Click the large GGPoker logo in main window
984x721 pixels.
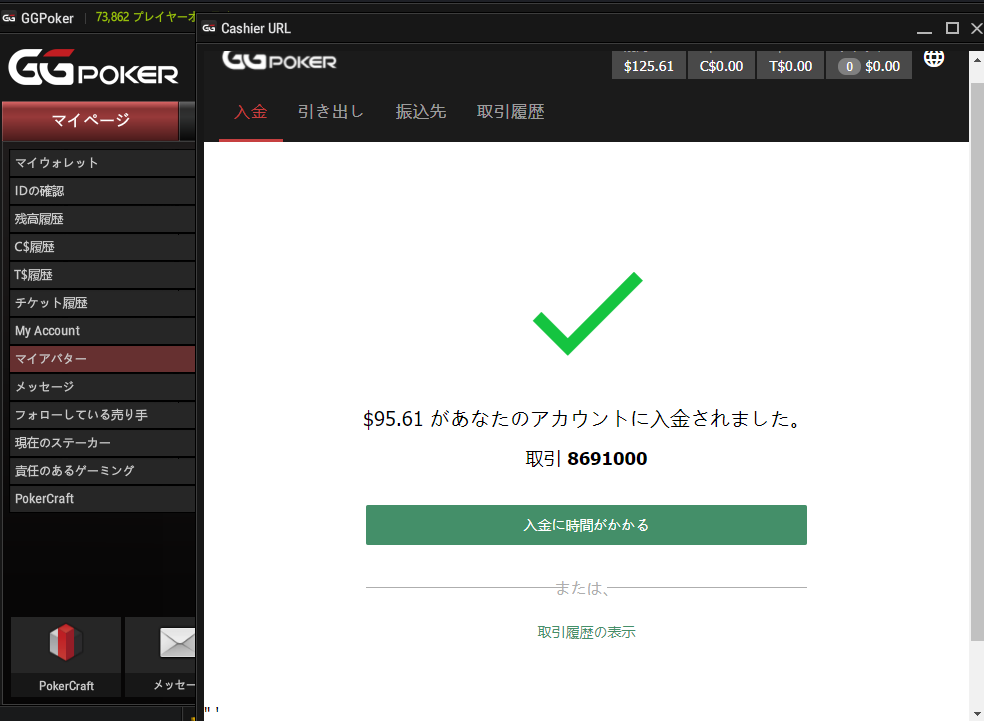pos(93,67)
